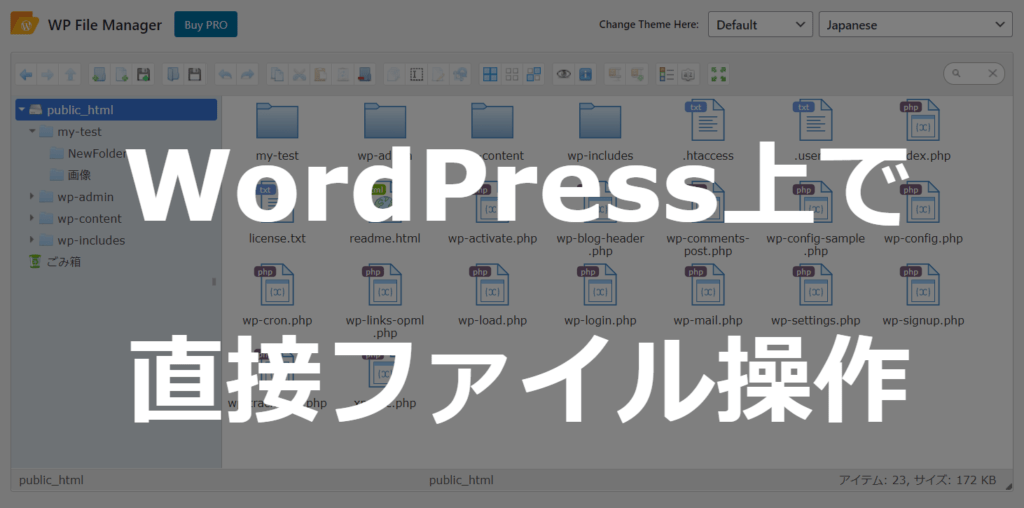Expand the wp-admin tree folder arrow
Image resolution: width=1024 pixels, height=508 pixels.
(x=32, y=197)
